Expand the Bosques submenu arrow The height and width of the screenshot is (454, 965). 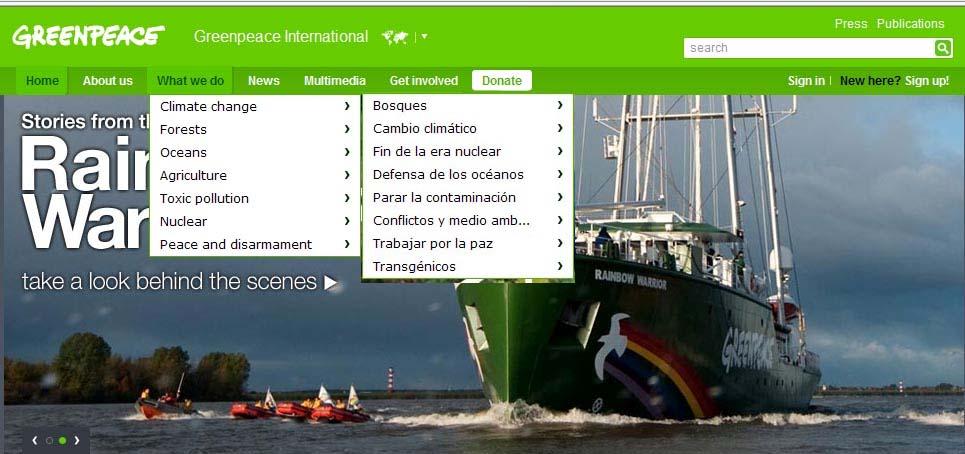pos(560,105)
